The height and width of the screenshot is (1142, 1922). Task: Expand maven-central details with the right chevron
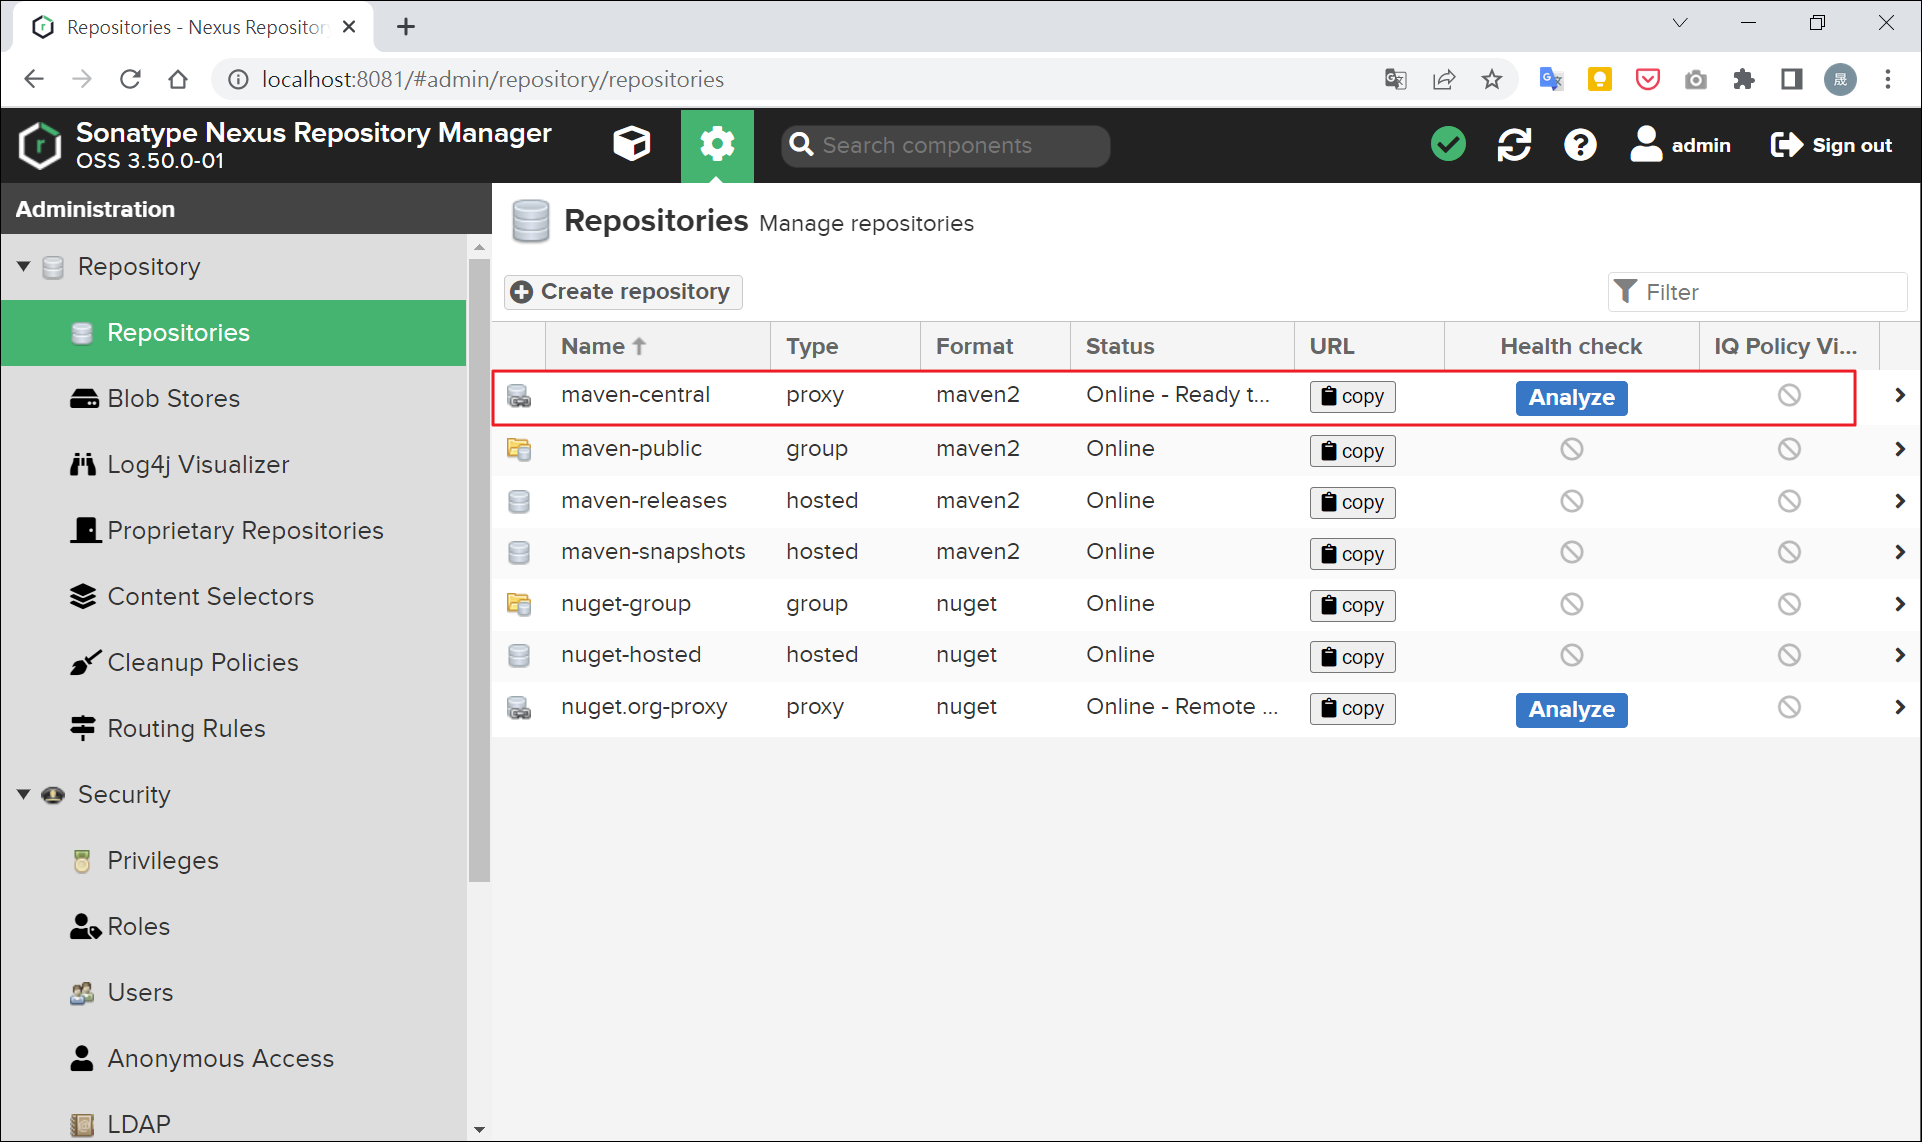tap(1899, 395)
